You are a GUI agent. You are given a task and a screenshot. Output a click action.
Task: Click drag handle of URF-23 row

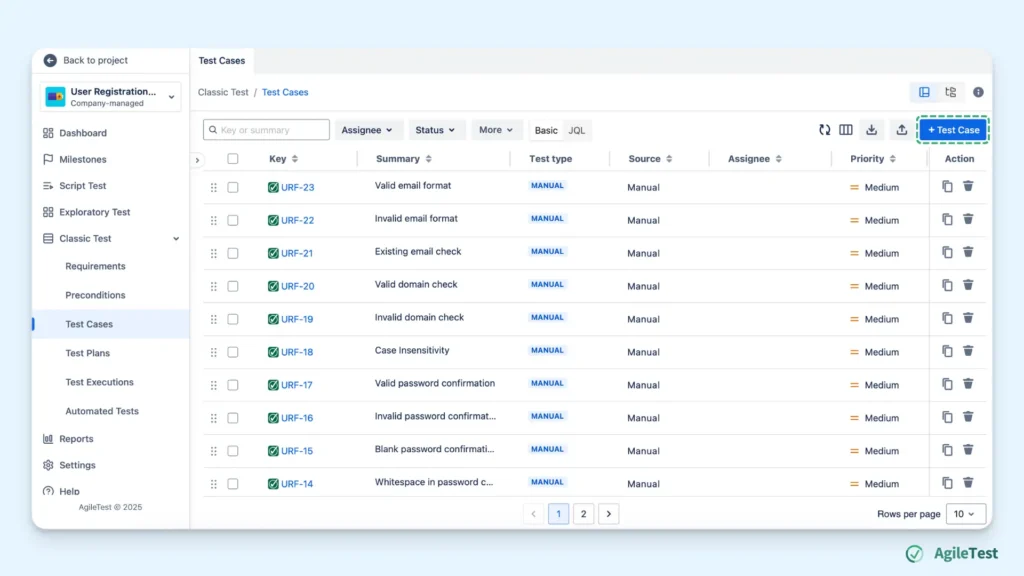214,187
